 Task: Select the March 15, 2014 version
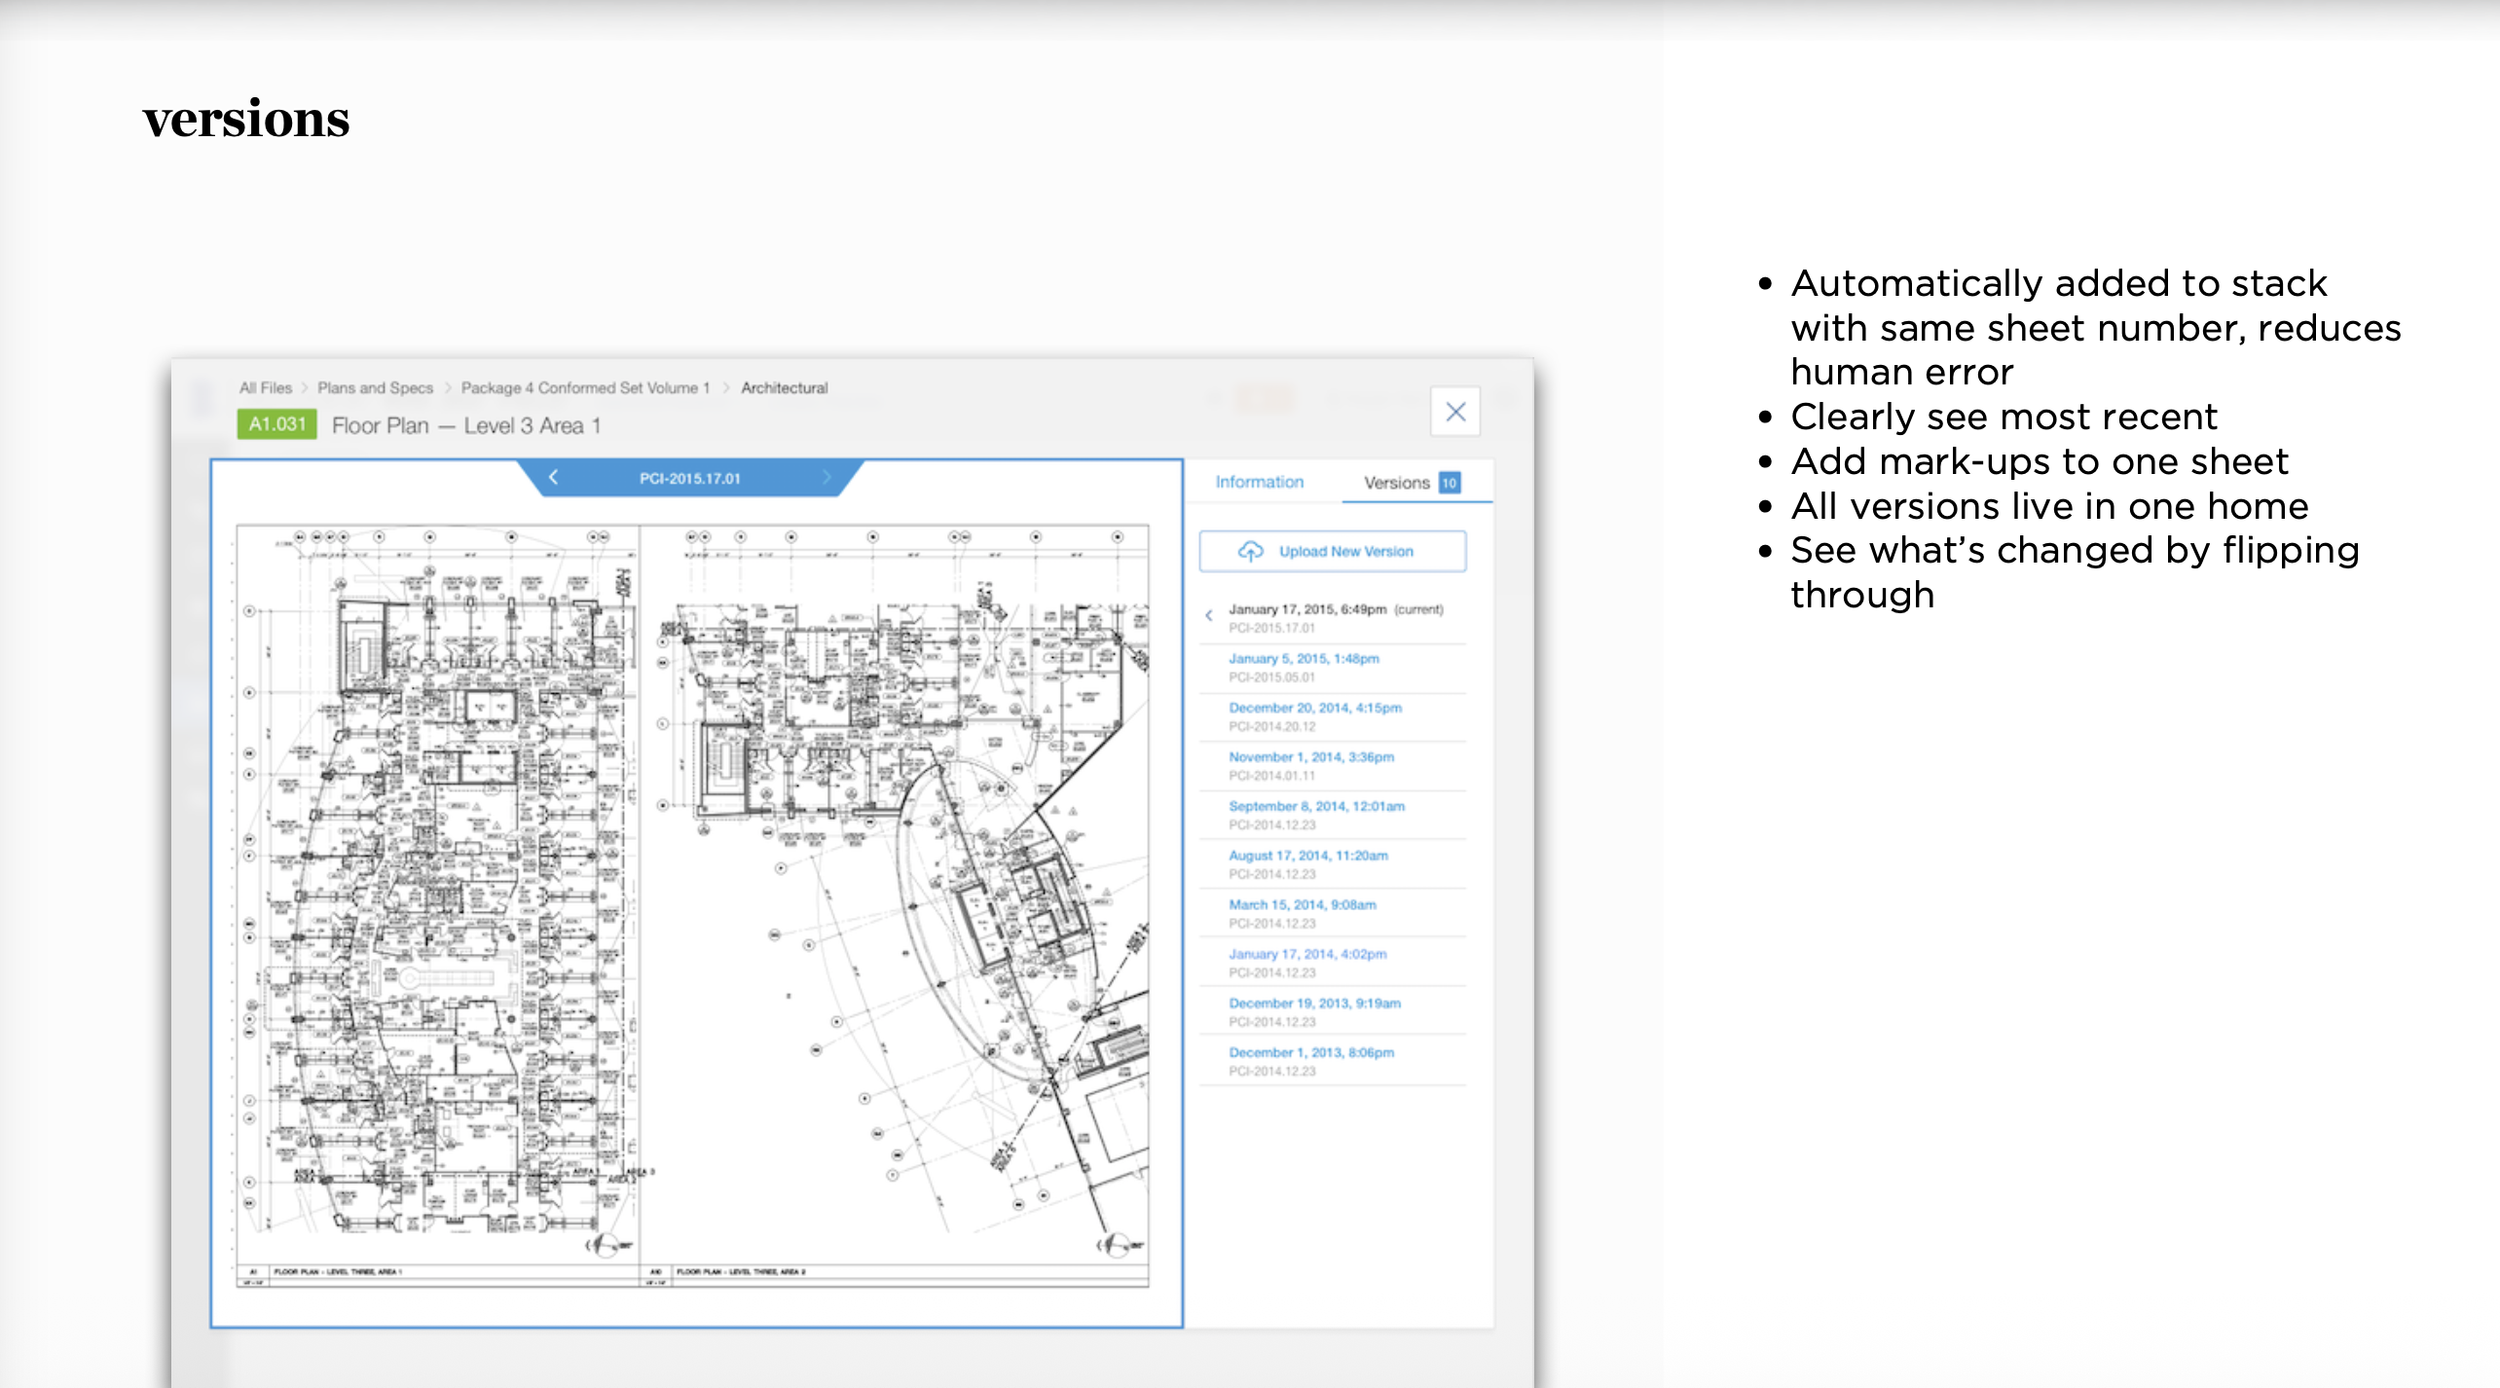coord(1301,905)
